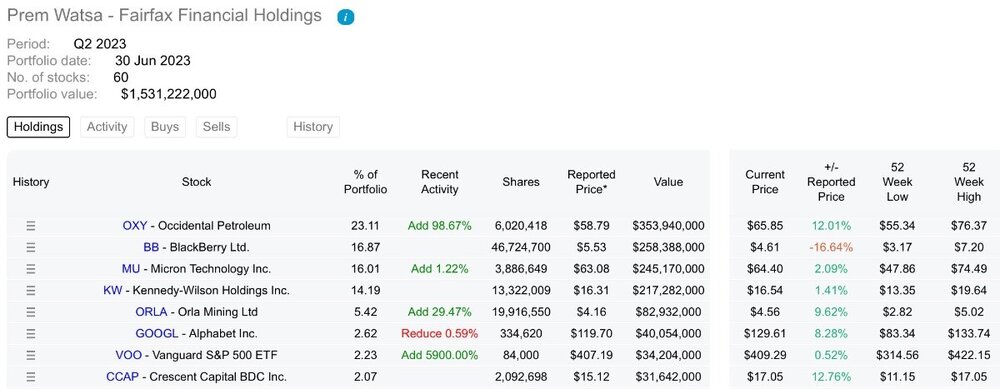Click the History column header

[x=31, y=182]
